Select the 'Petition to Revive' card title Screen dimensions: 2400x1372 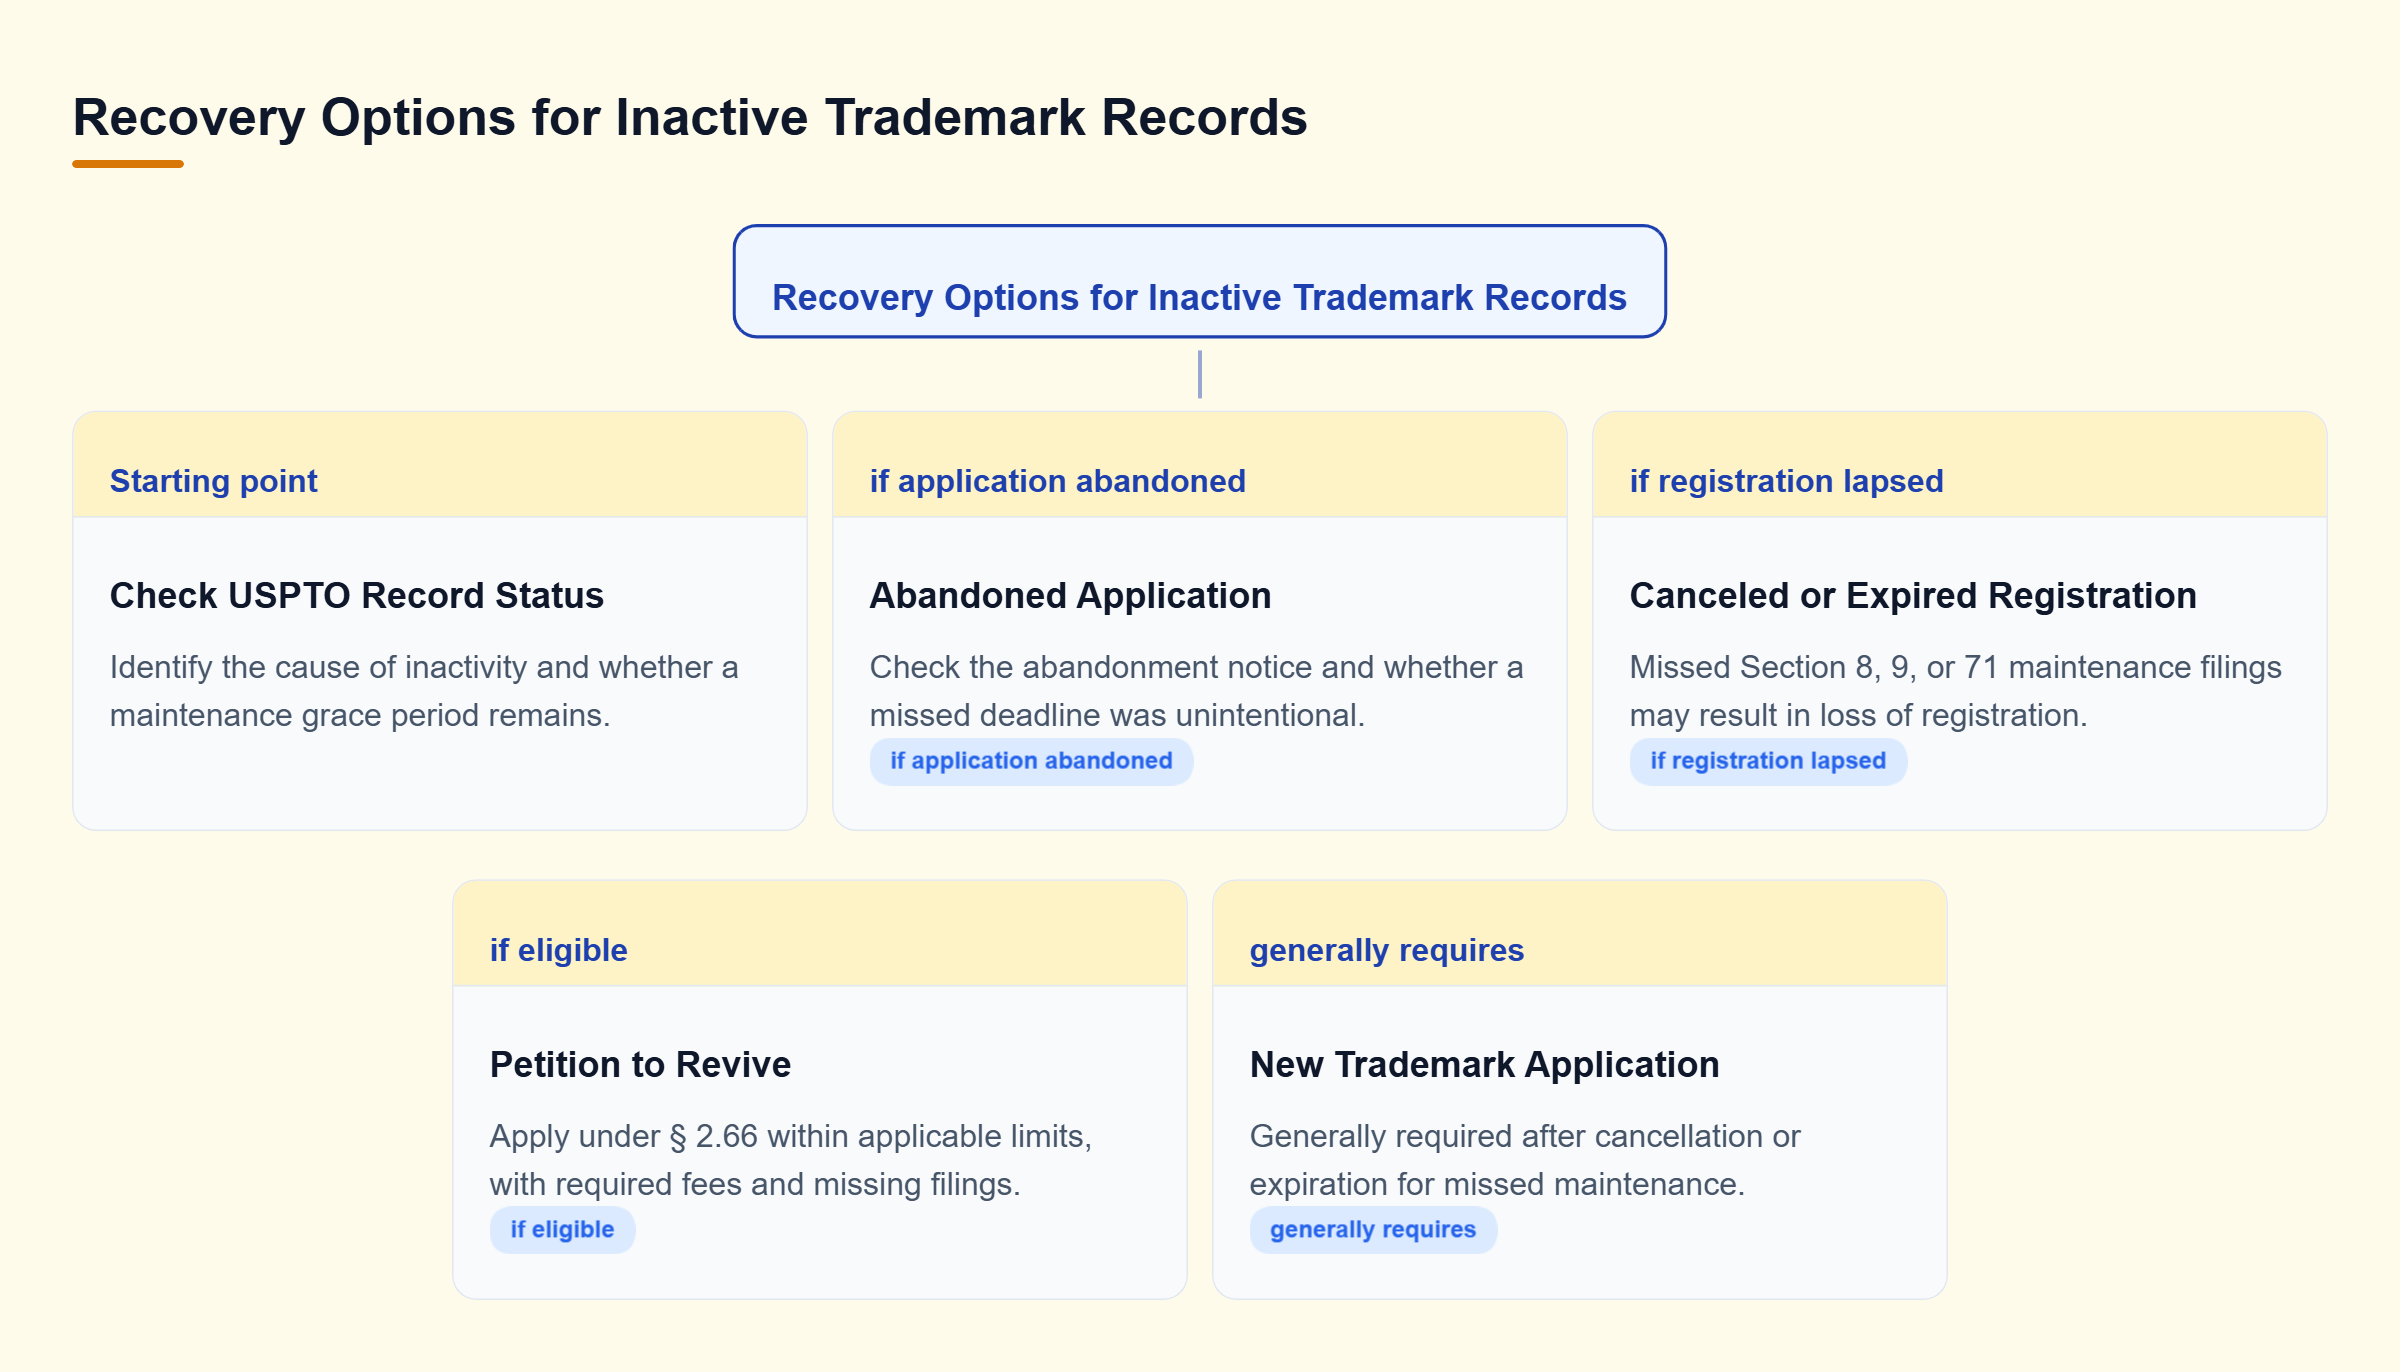pos(640,1064)
